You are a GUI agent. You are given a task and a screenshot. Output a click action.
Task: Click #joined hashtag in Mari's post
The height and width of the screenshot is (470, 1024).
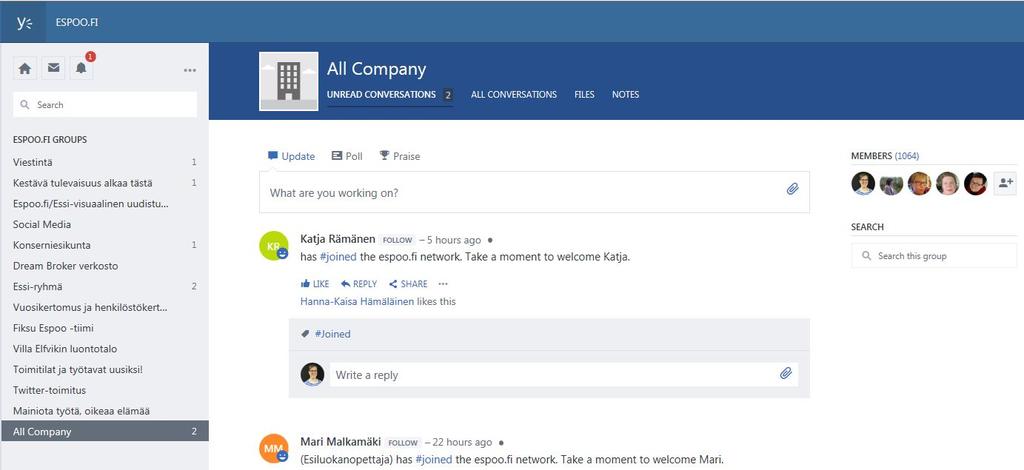434,459
